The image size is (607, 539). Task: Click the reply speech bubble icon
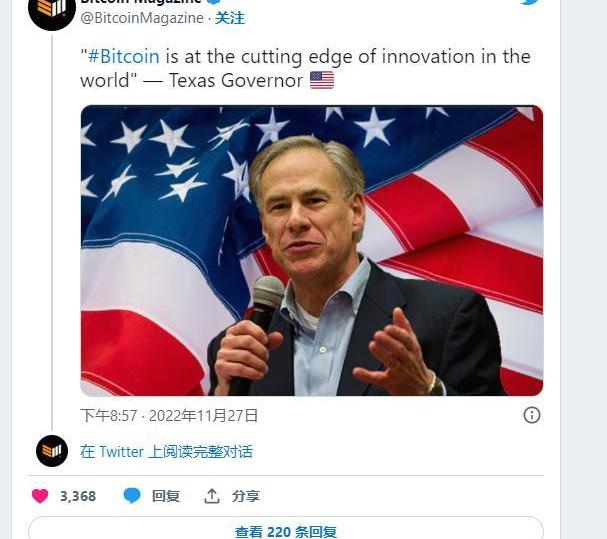132,496
